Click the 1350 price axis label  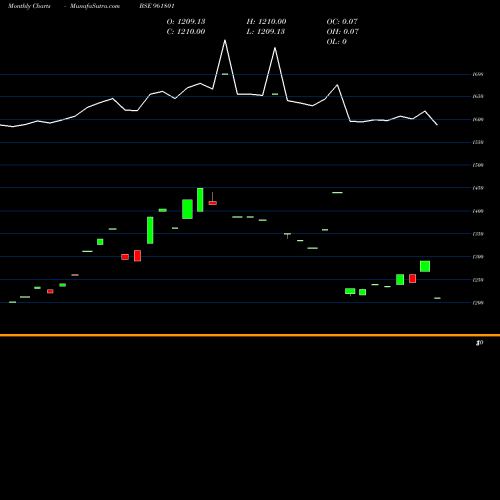click(478, 234)
